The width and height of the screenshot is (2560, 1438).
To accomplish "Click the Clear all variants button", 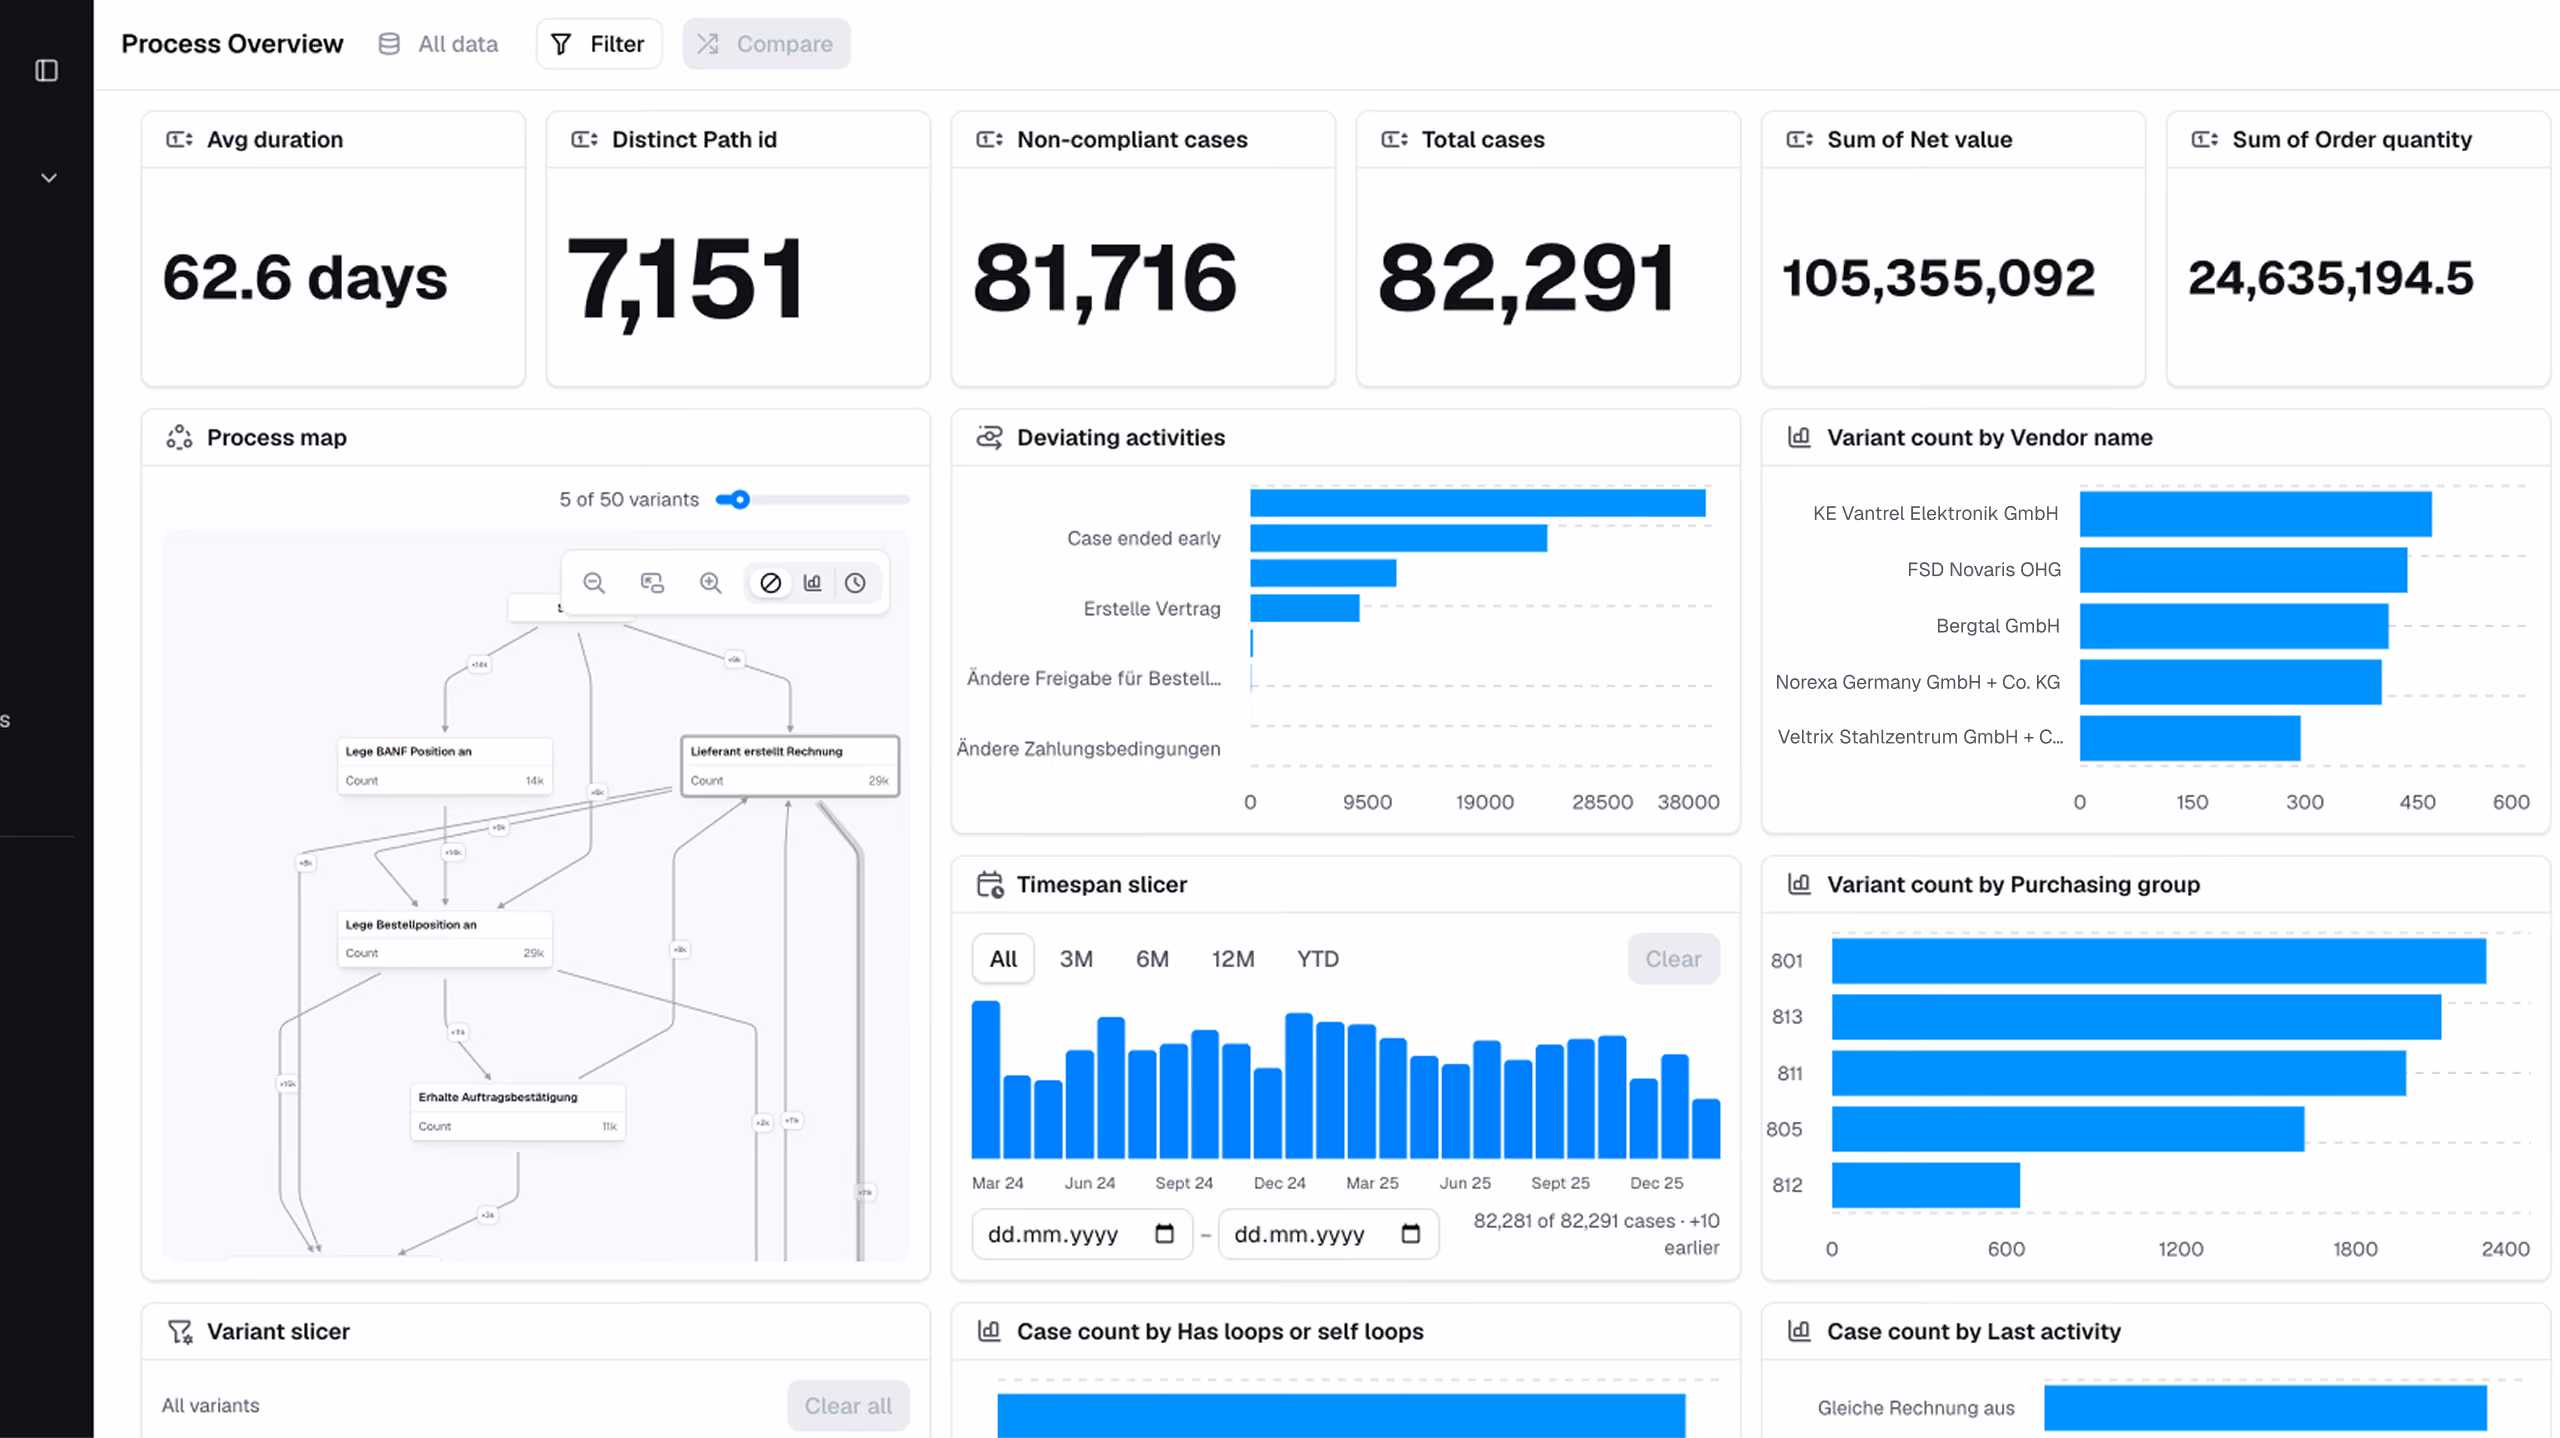I will (848, 1406).
